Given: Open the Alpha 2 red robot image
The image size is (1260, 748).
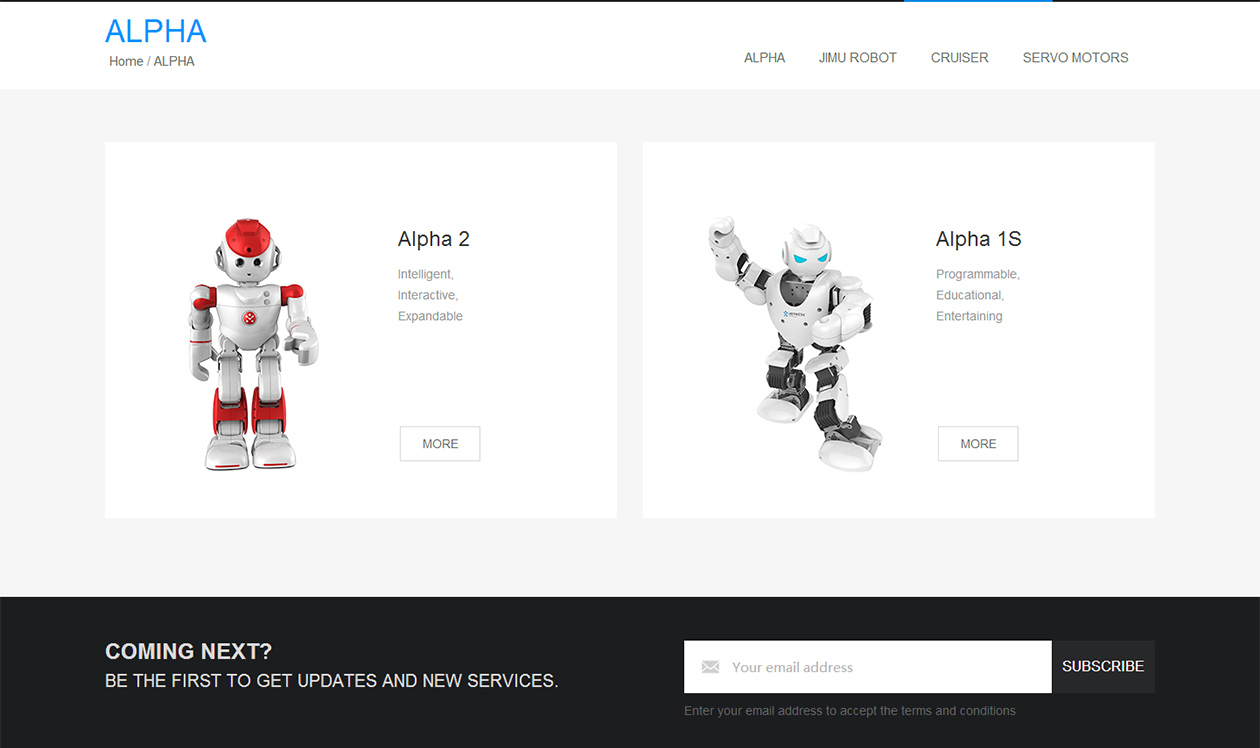Looking at the screenshot, I should (x=253, y=345).
